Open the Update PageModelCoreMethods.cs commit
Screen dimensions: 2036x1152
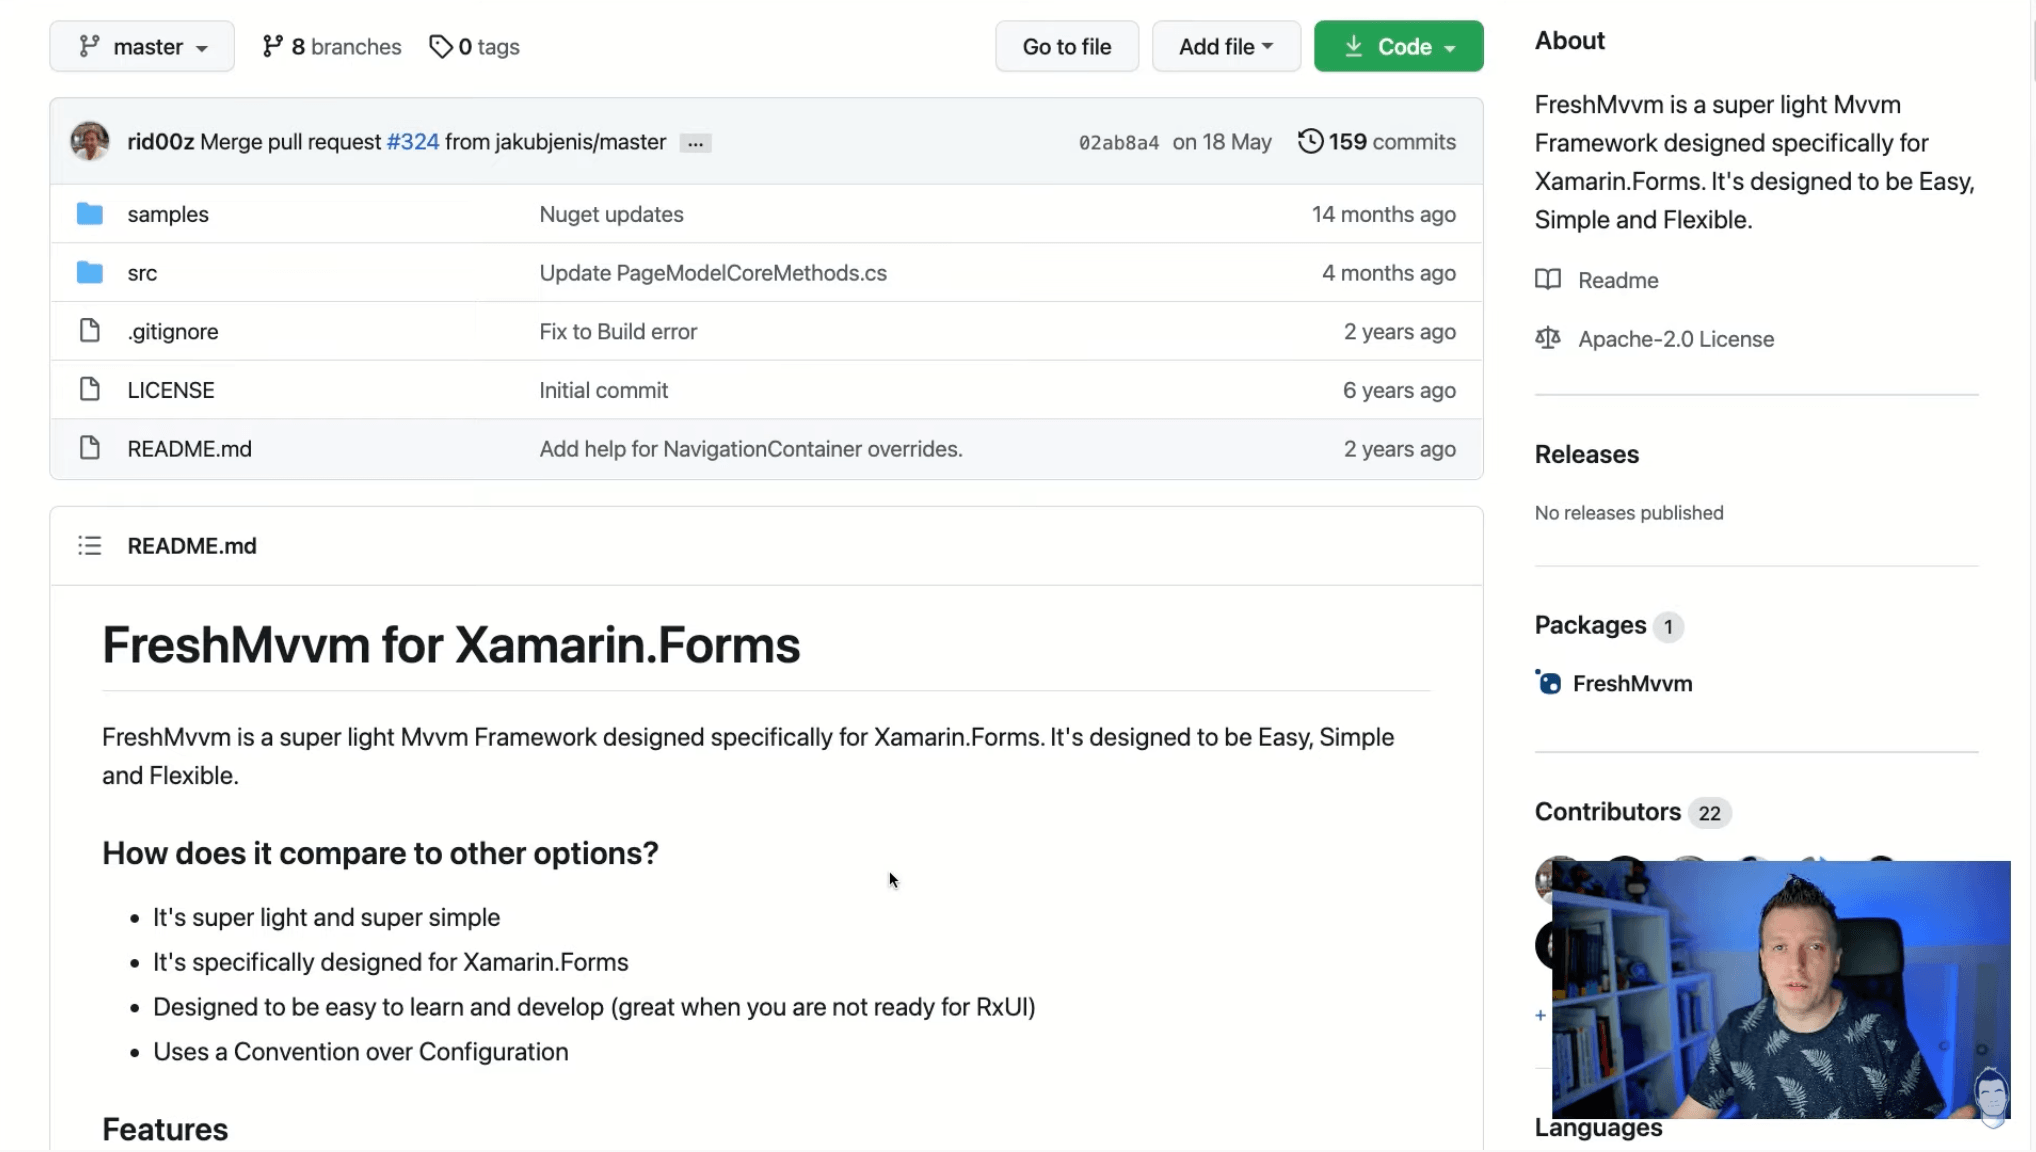click(x=713, y=273)
